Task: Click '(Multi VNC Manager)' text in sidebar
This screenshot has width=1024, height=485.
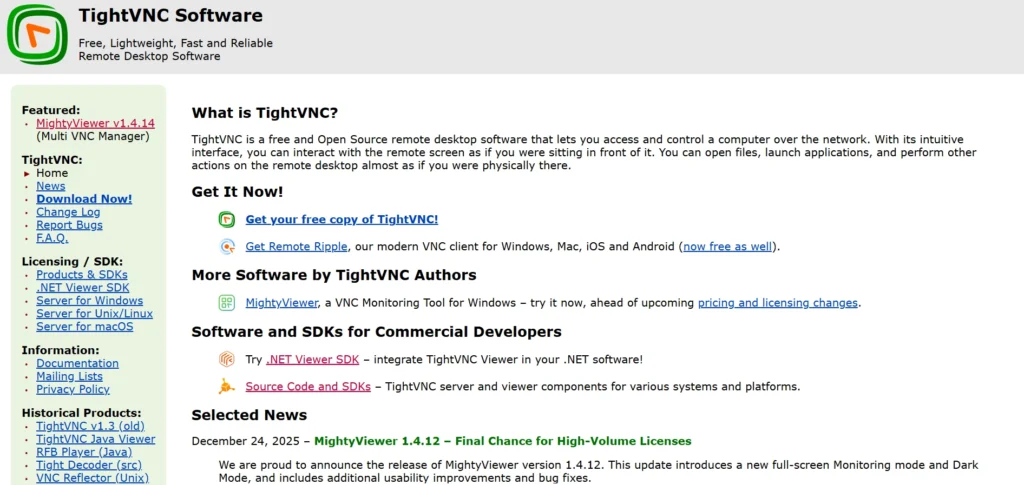Action: 93,136
